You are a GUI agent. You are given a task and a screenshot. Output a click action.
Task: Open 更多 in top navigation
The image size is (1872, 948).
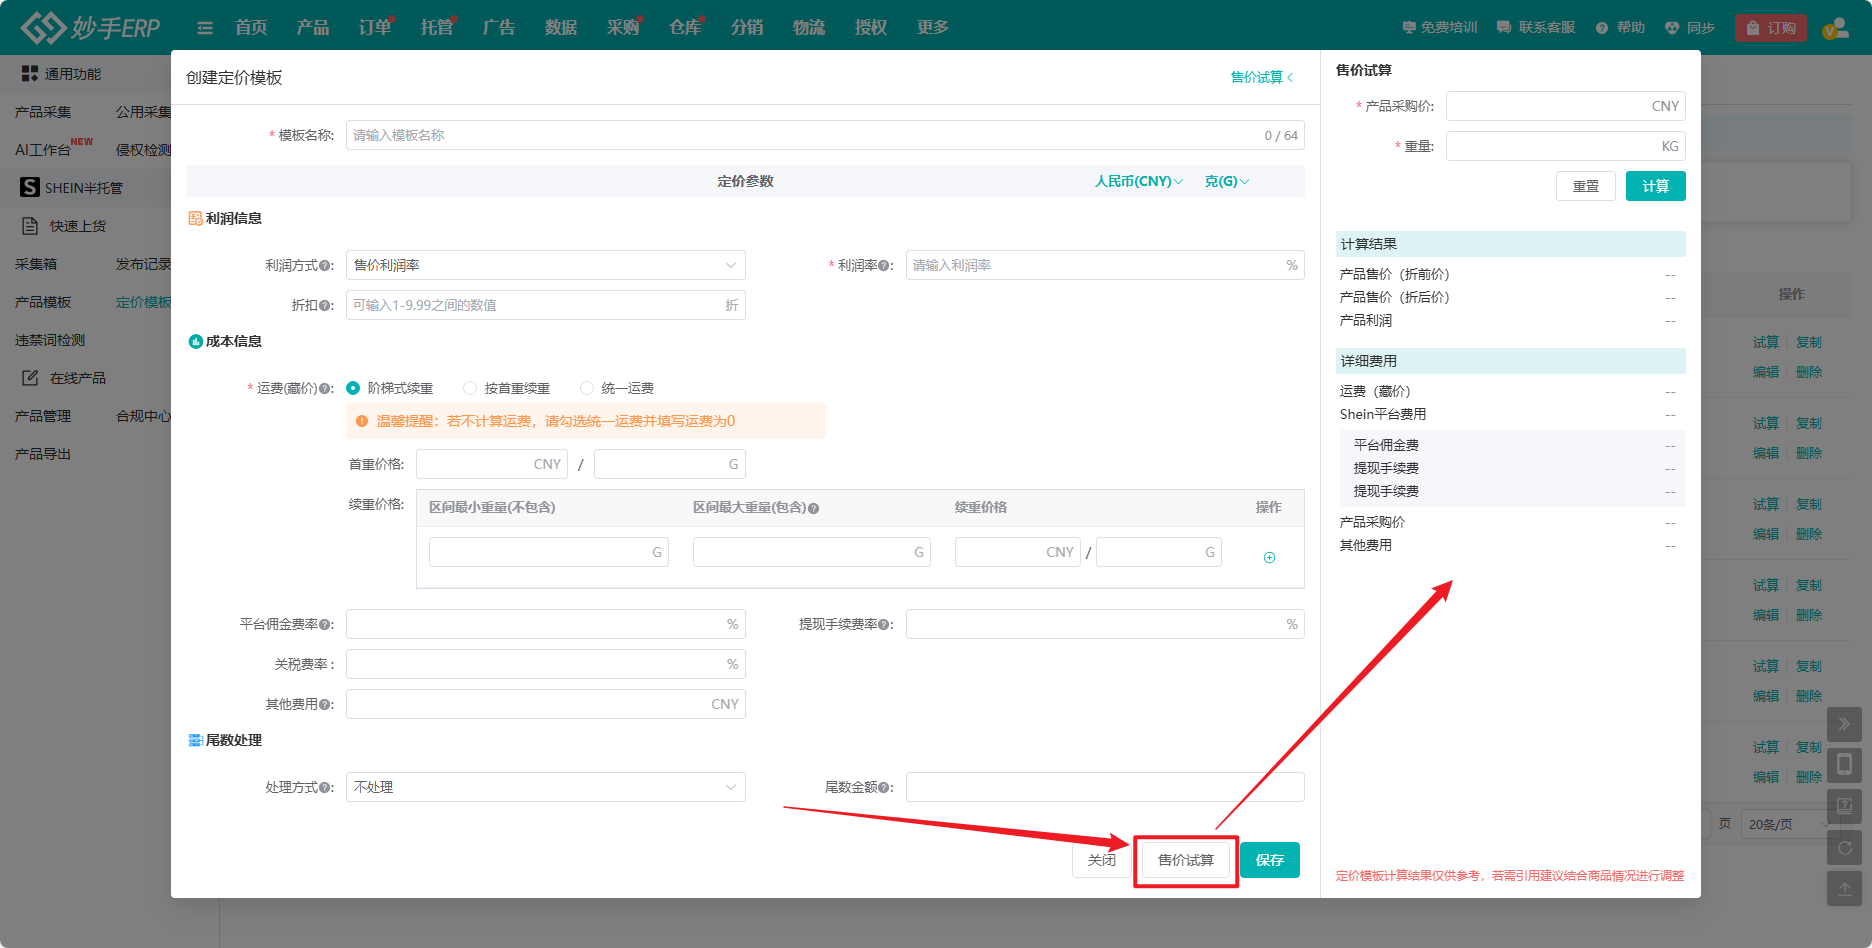[x=933, y=28]
